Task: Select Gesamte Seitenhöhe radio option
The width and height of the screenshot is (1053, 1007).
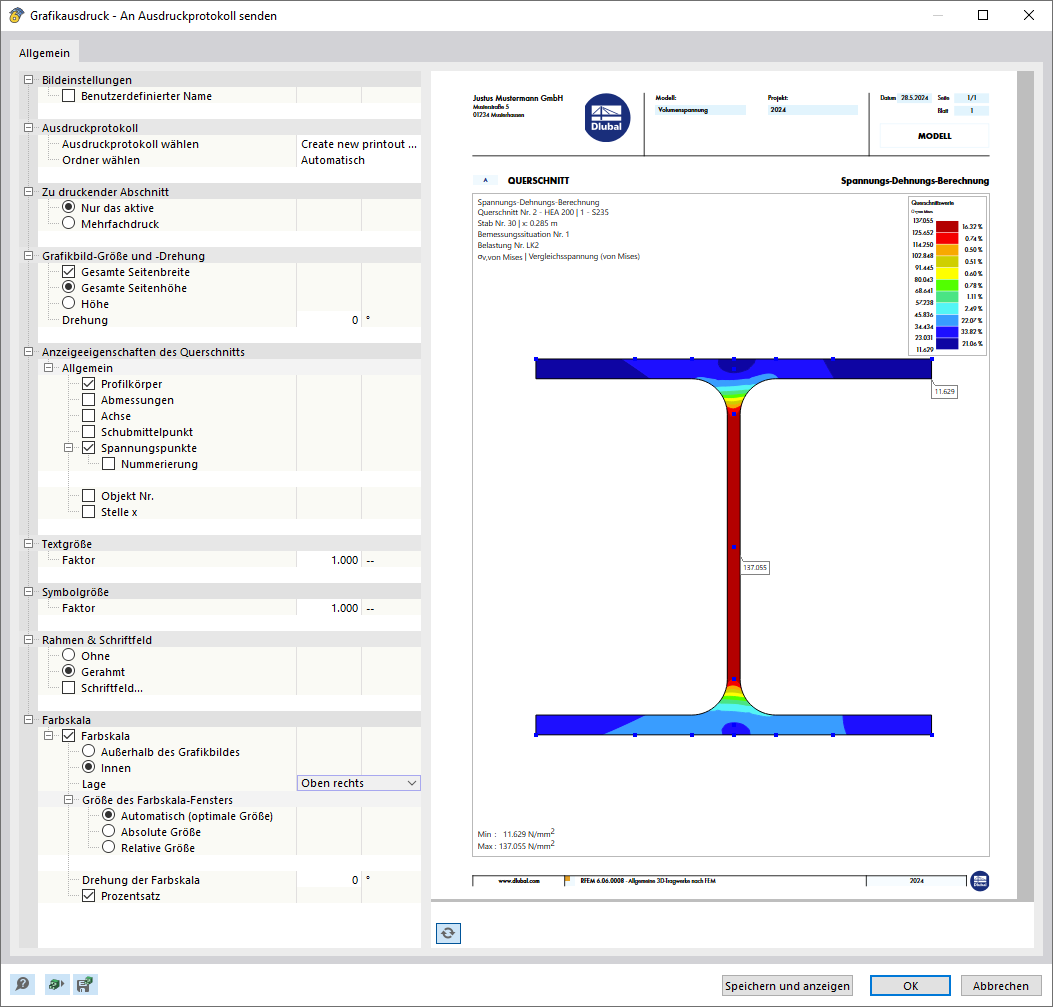Action: (68, 287)
